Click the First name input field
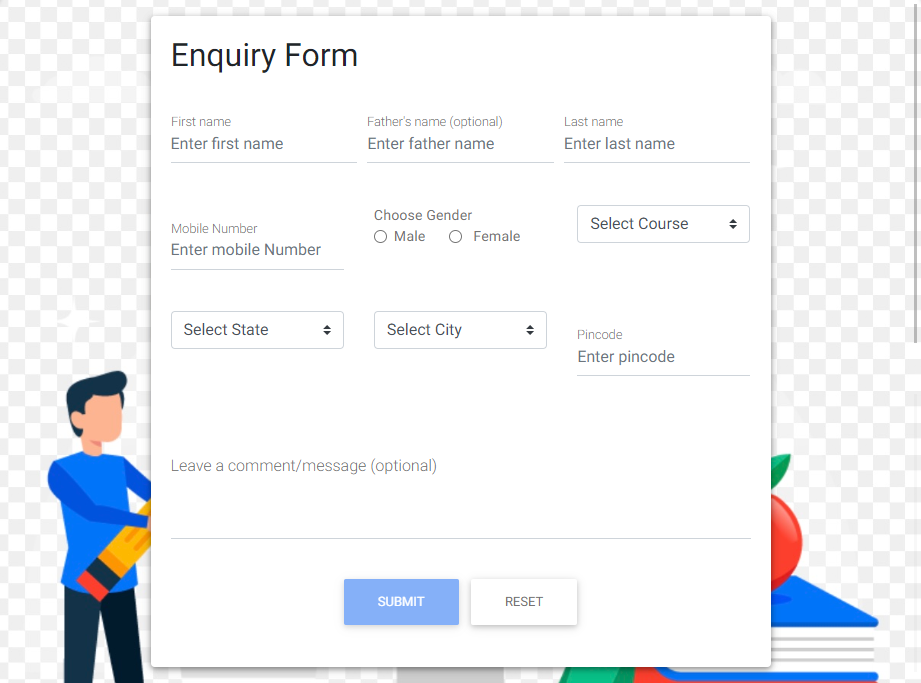The height and width of the screenshot is (683, 921). pos(263,144)
